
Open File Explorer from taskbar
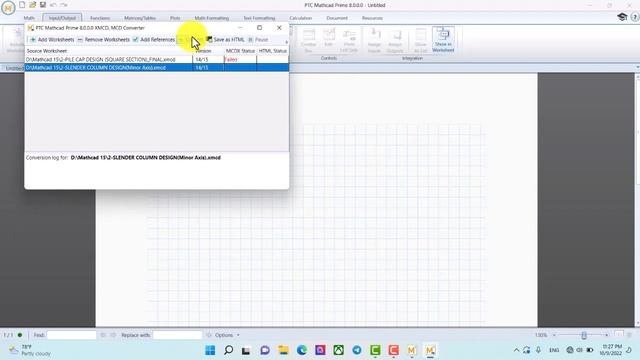pyautogui.click(x=283, y=350)
